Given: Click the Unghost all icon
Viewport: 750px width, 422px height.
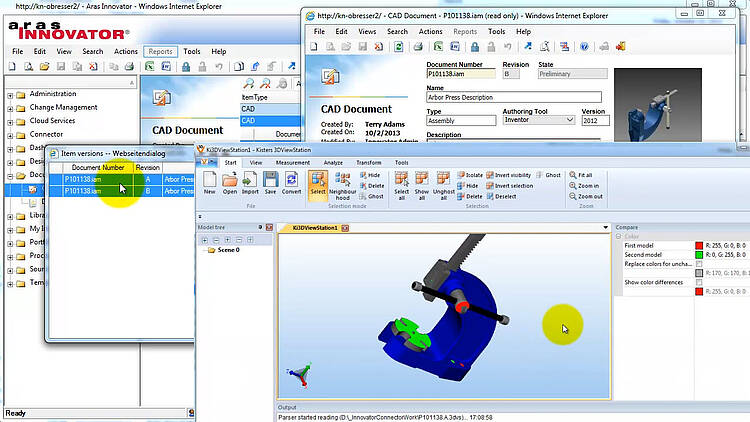Looking at the screenshot, I should point(443,186).
